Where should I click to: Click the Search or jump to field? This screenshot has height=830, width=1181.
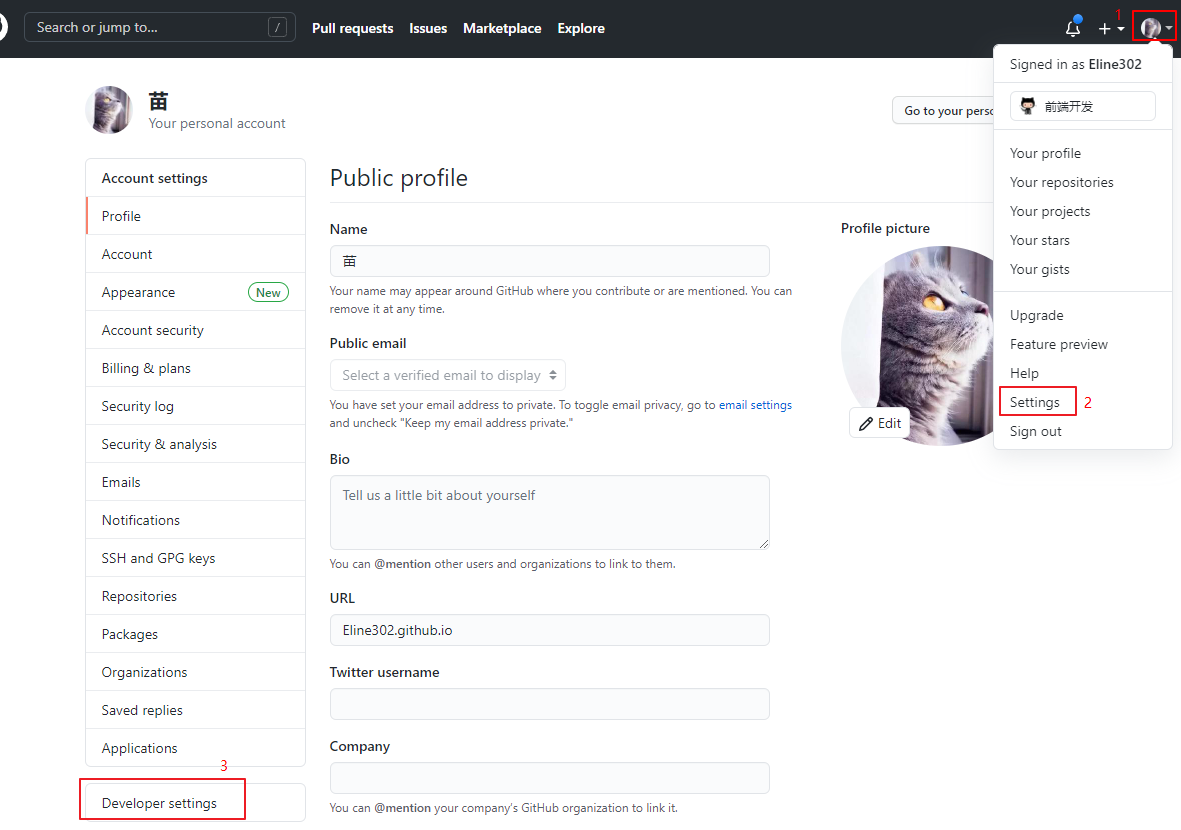pos(159,27)
